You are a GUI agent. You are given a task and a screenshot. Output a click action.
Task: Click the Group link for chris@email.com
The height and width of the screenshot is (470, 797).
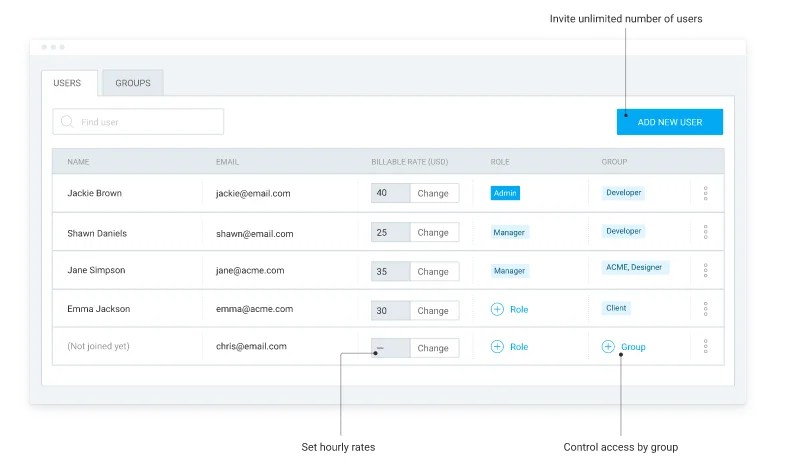(633, 347)
